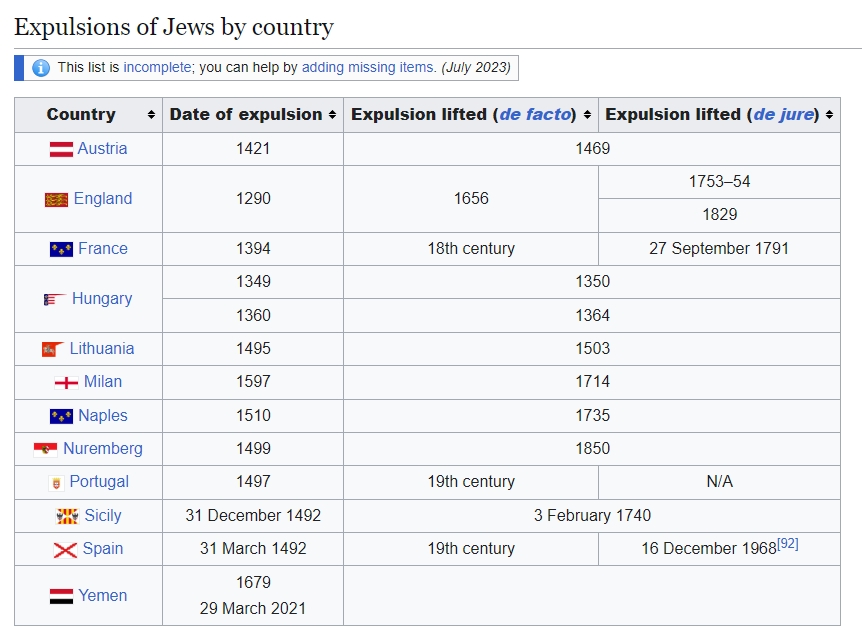Click the '(July 2023)' notice date
The width and height of the screenshot is (862, 642).
(x=476, y=68)
